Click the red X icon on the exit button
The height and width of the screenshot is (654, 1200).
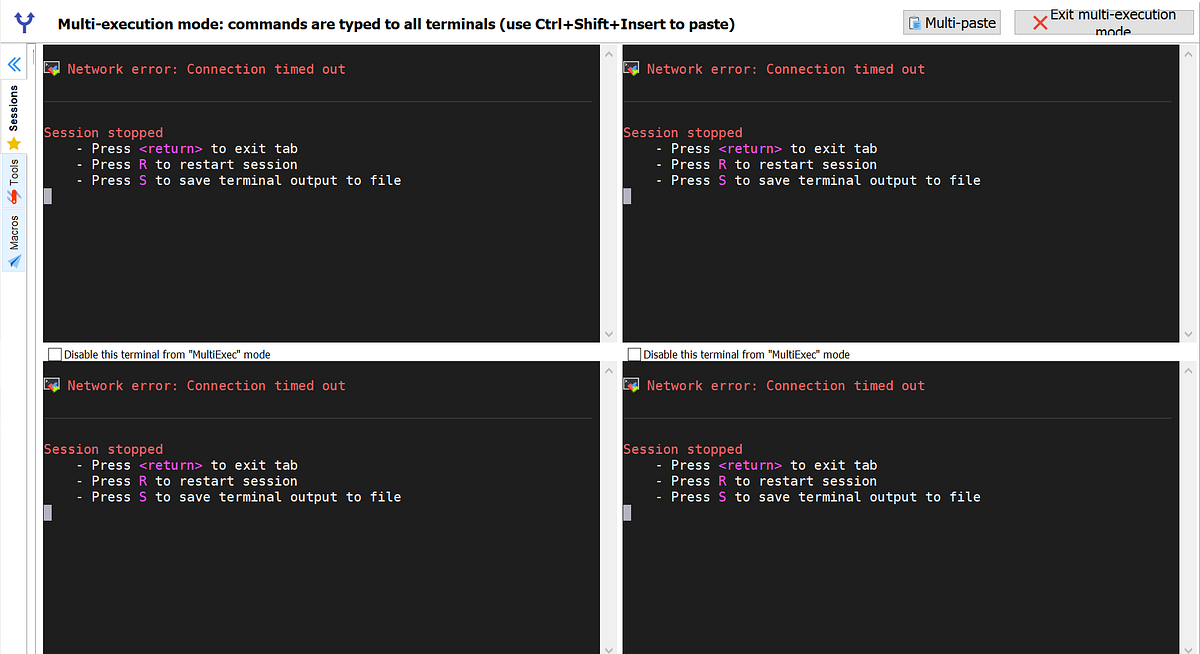(1040, 23)
